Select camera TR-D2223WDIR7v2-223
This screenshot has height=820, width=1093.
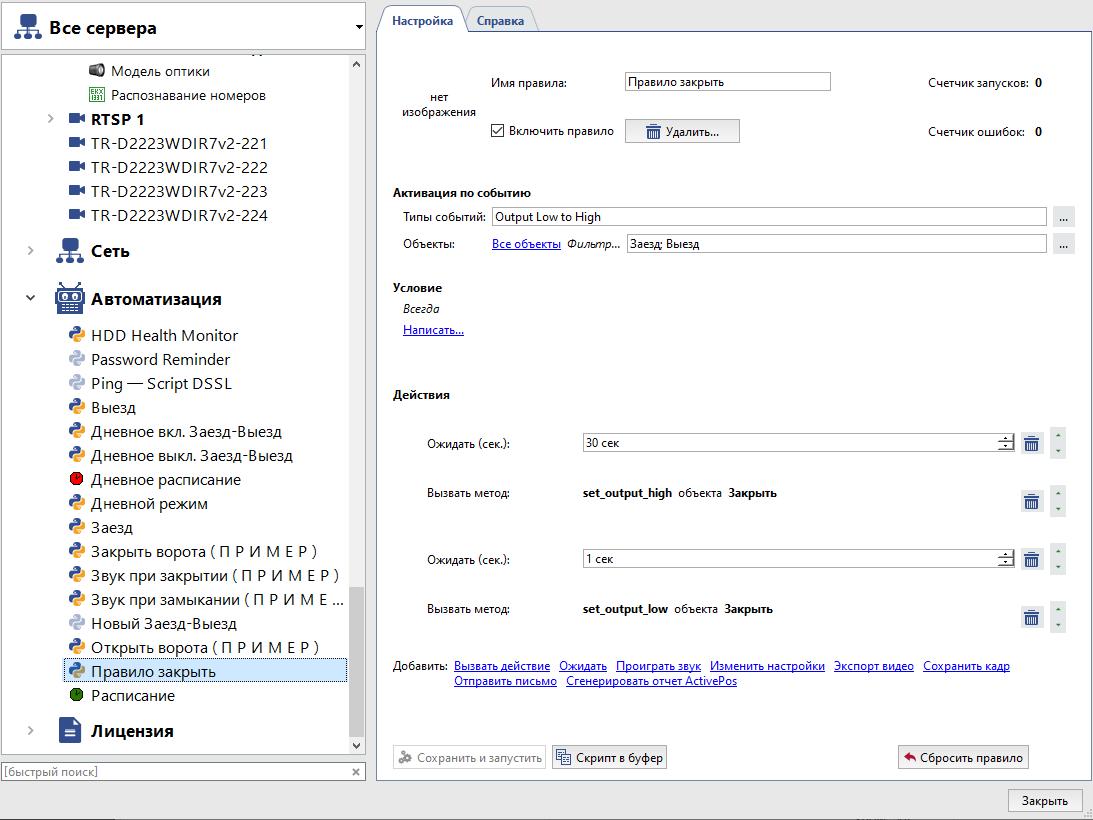[179, 191]
